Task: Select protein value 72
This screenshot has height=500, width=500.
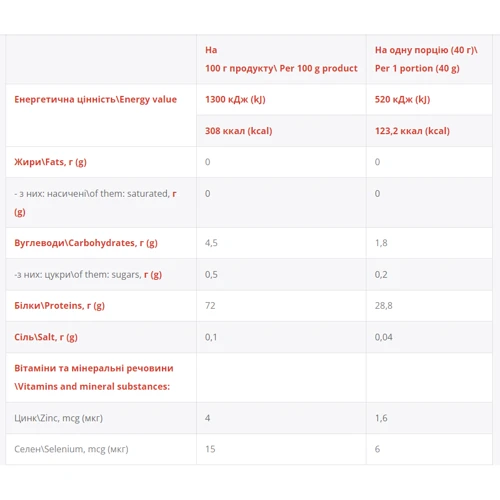Action: click(x=210, y=306)
